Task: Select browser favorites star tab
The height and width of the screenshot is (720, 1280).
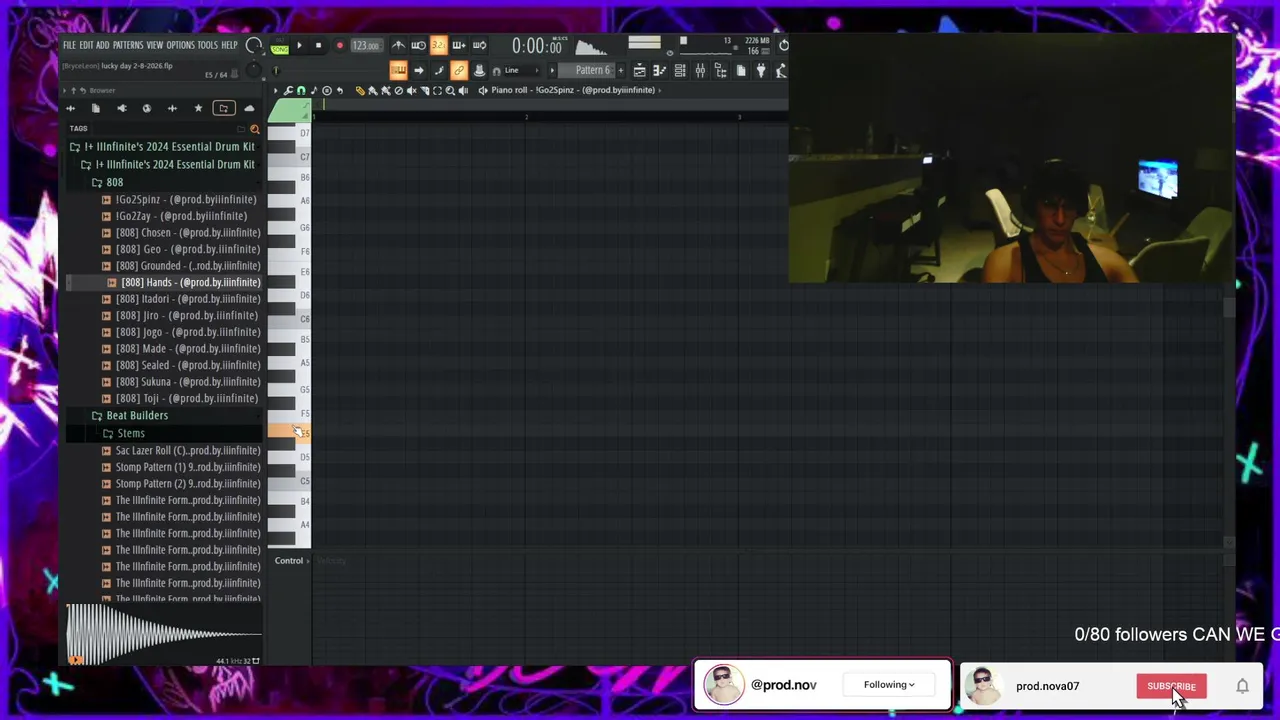Action: coord(198,108)
